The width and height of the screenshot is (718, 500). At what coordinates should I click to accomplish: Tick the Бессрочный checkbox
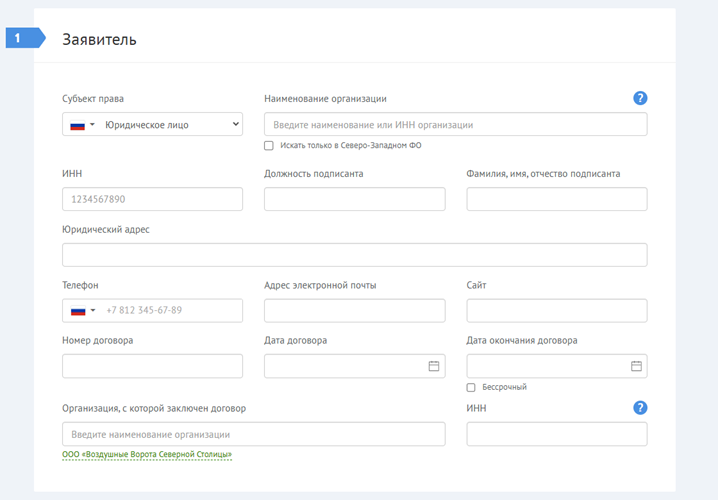[471, 387]
